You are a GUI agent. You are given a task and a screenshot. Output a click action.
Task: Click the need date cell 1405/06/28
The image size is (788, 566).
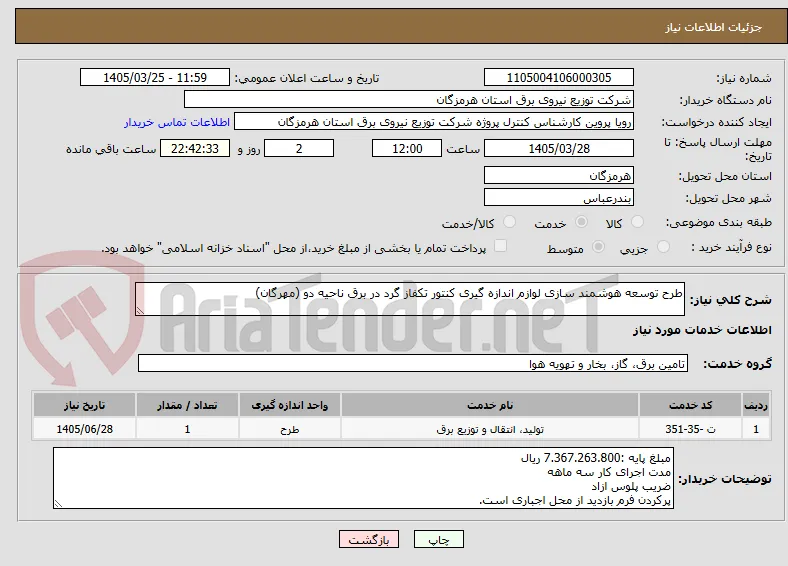click(x=84, y=429)
